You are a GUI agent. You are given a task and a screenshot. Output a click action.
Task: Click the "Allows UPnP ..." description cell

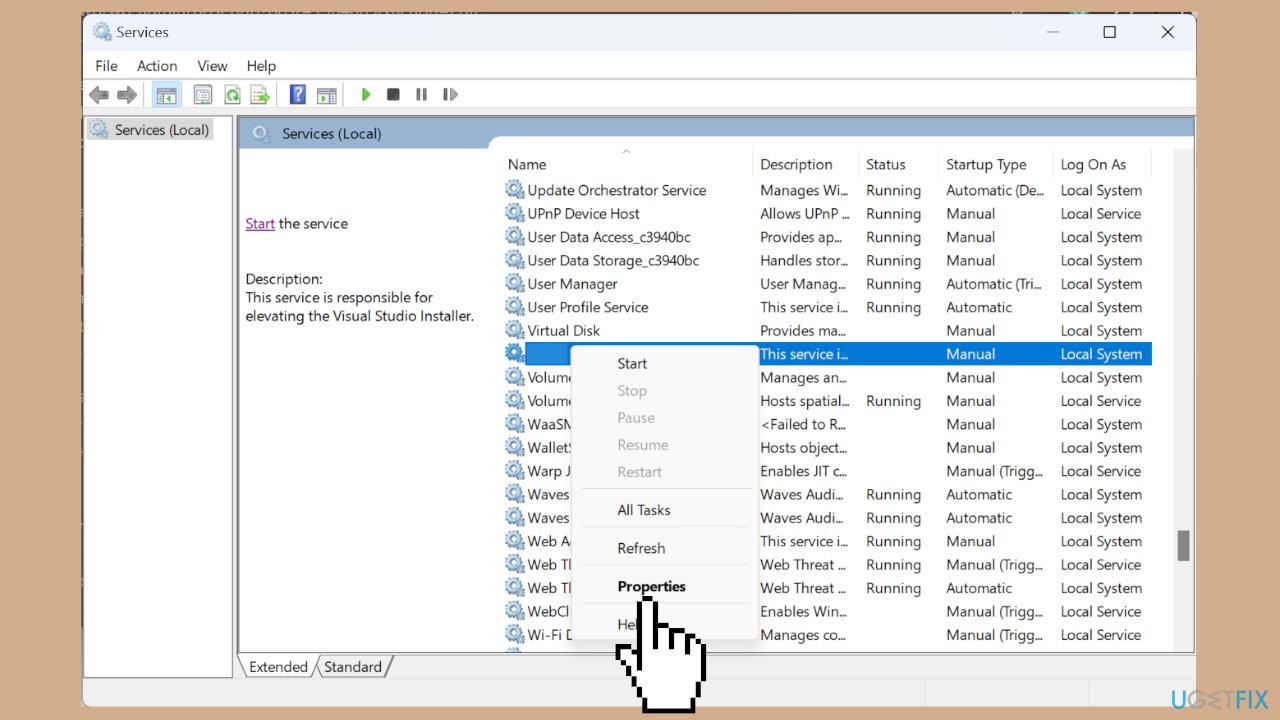(804, 213)
